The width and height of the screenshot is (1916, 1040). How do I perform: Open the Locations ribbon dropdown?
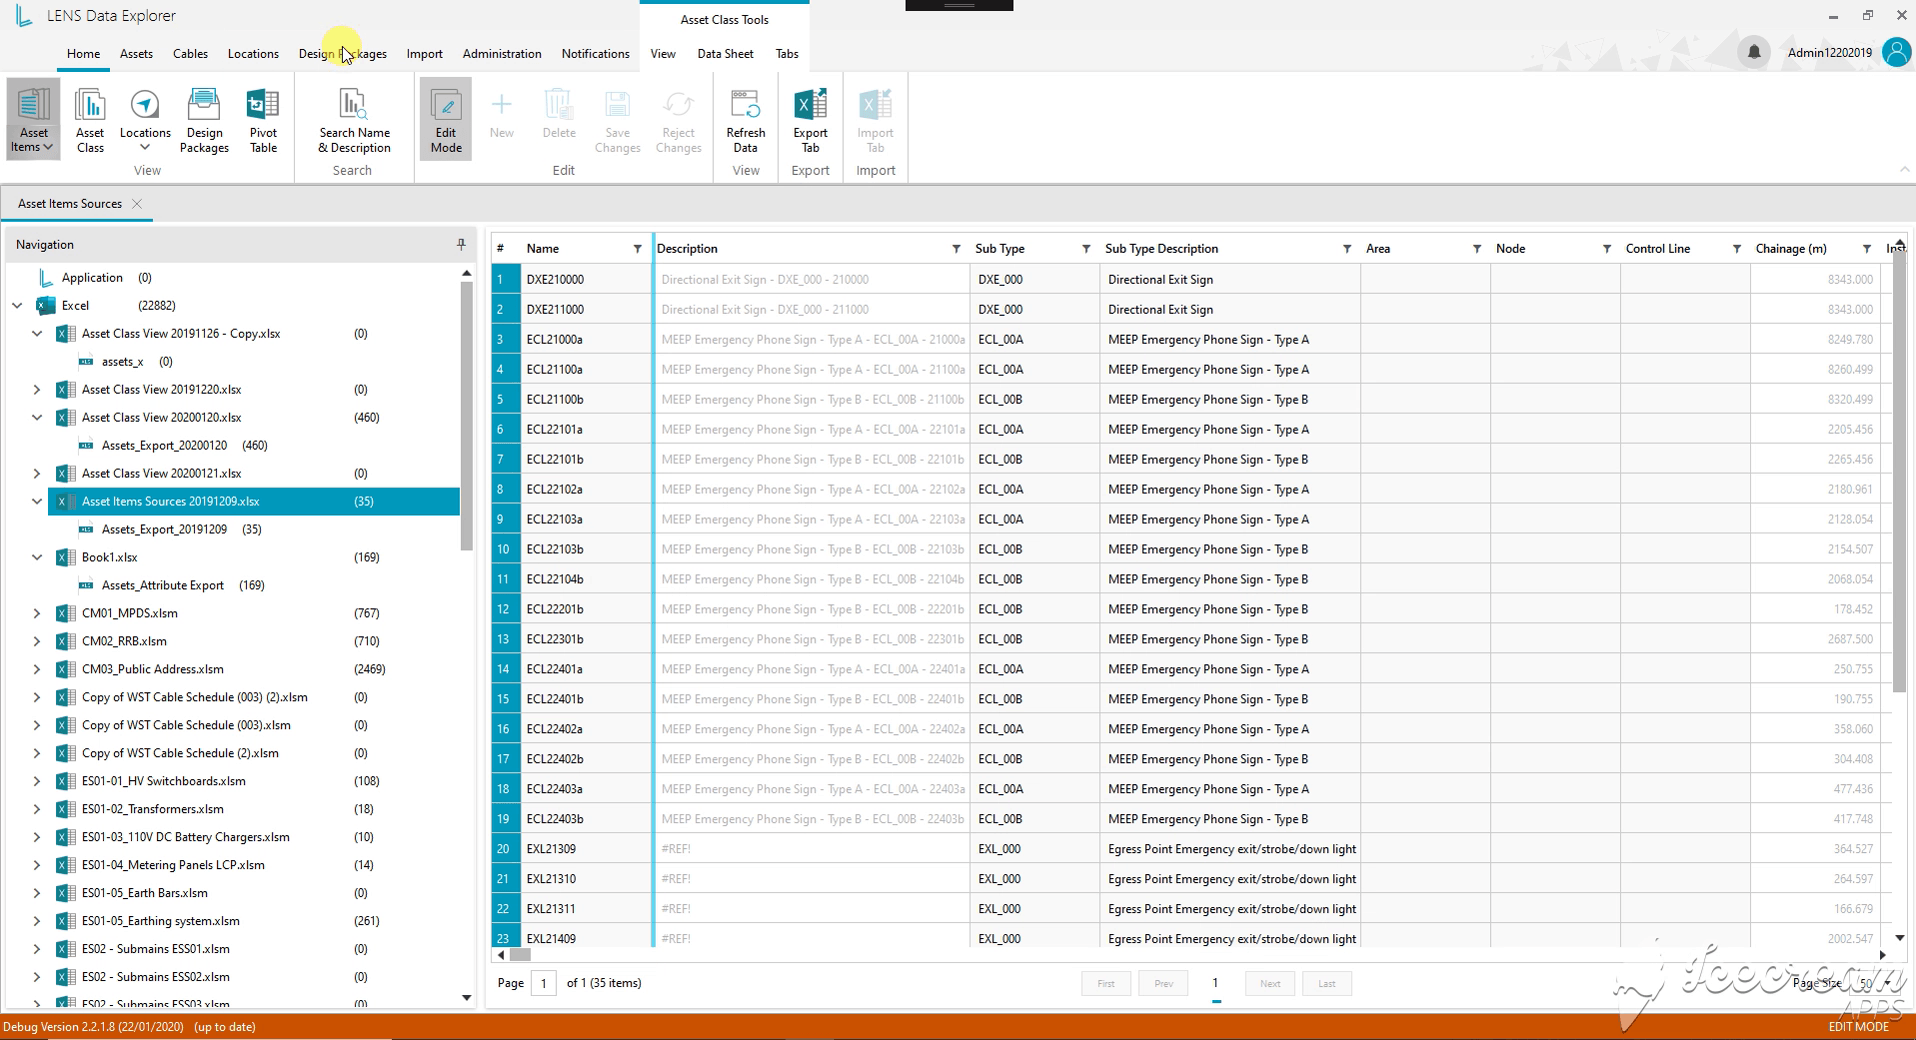(x=145, y=120)
